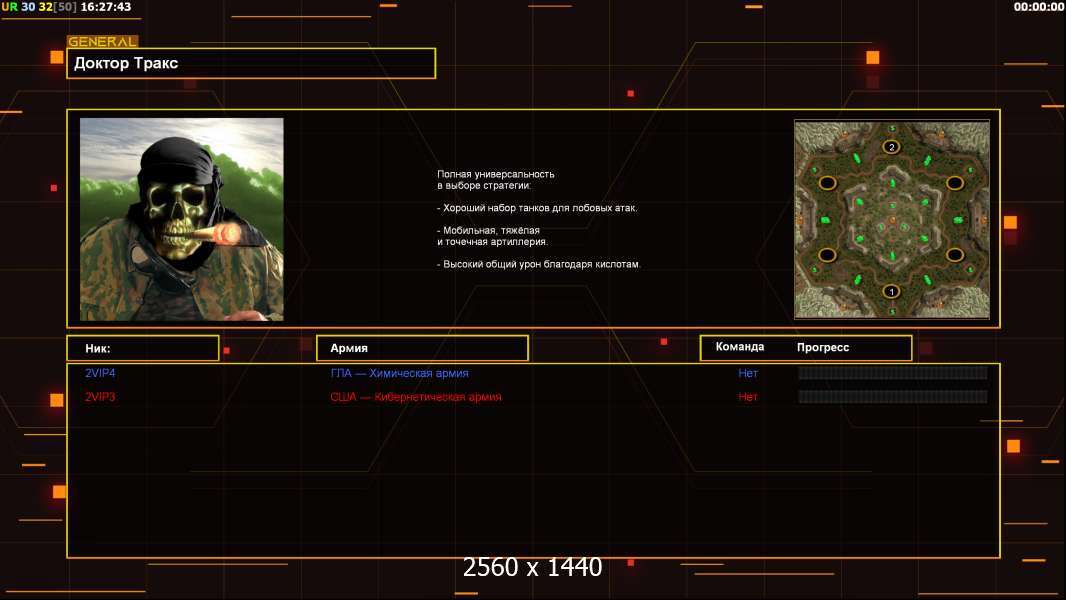Click start position marker 2 on minimap
Screen dimensions: 1066x600
click(891, 147)
